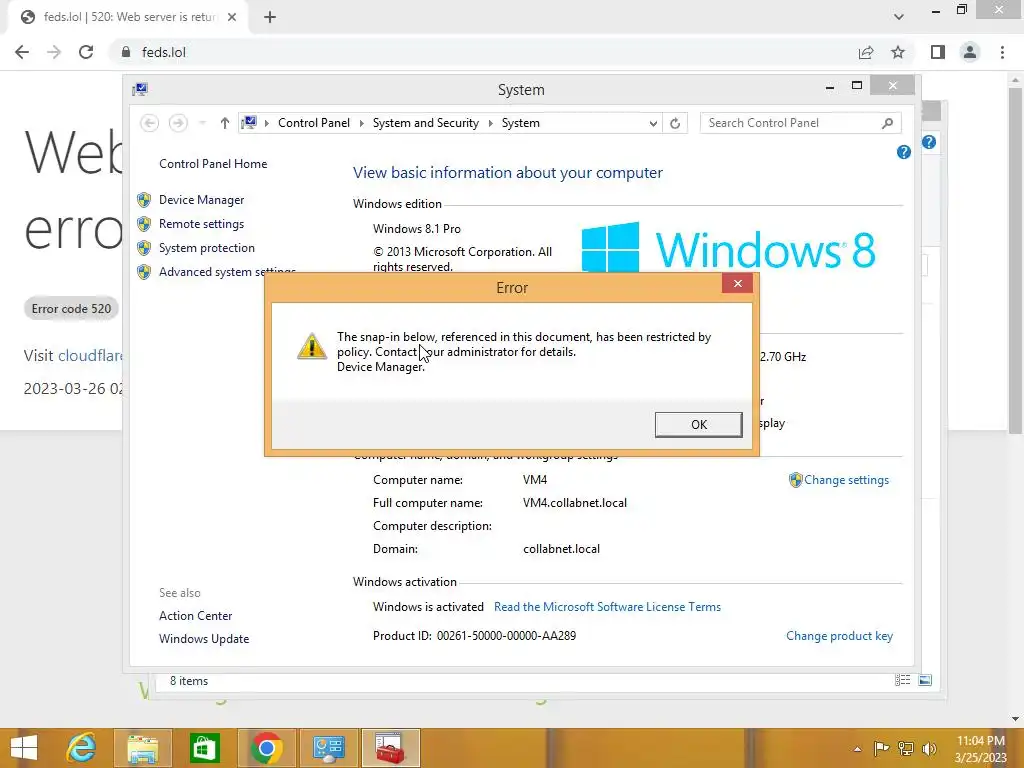This screenshot has width=1024, height=768.
Task: Close the Error dialog with the X
Action: pos(737,283)
